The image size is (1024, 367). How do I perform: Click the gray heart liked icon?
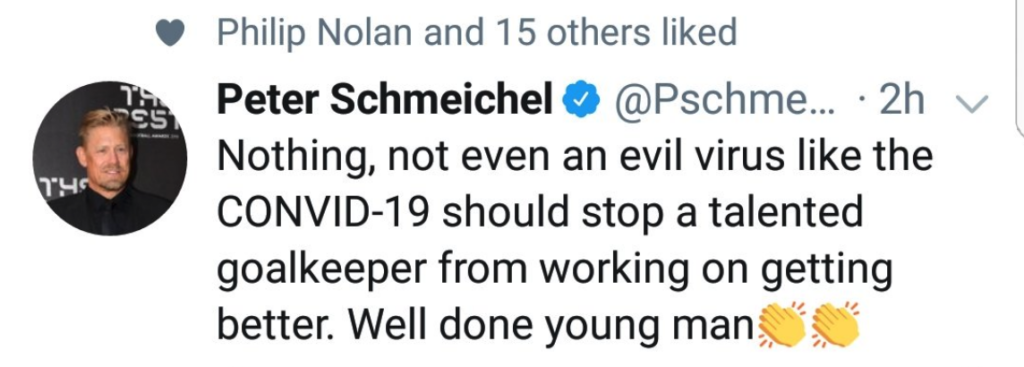coord(171,33)
